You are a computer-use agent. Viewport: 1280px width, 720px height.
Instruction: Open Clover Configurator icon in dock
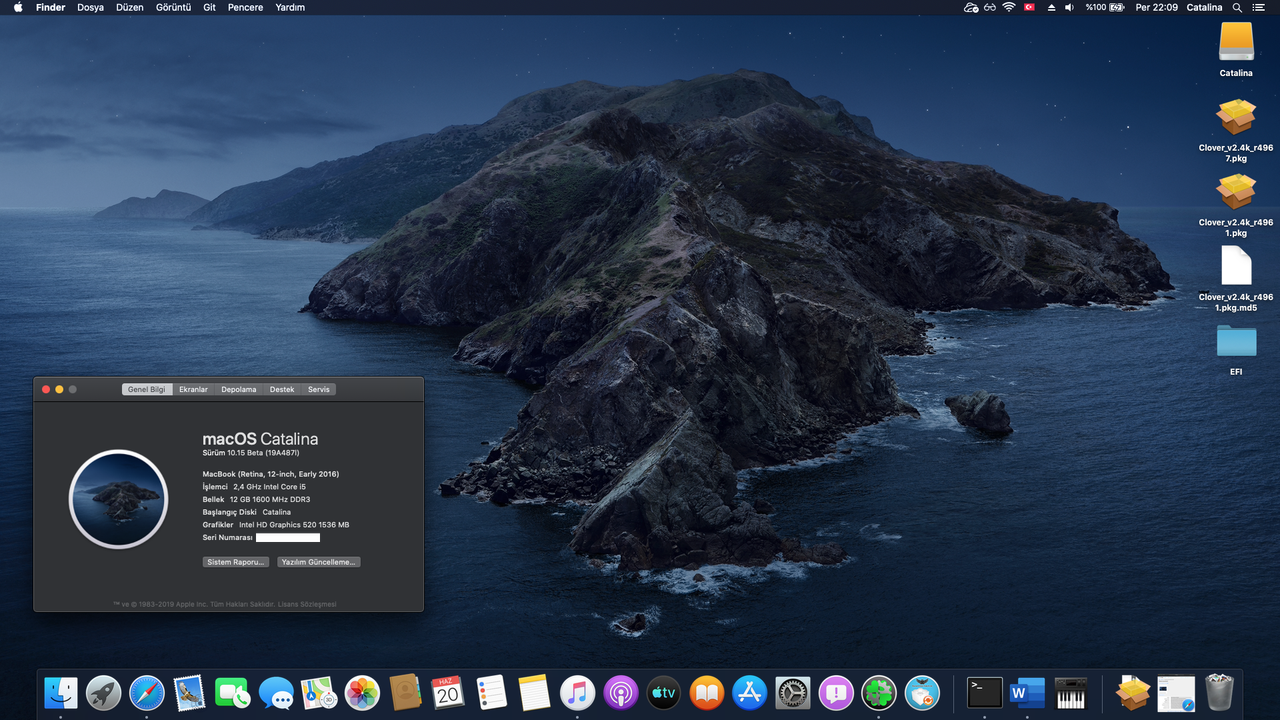coord(879,692)
